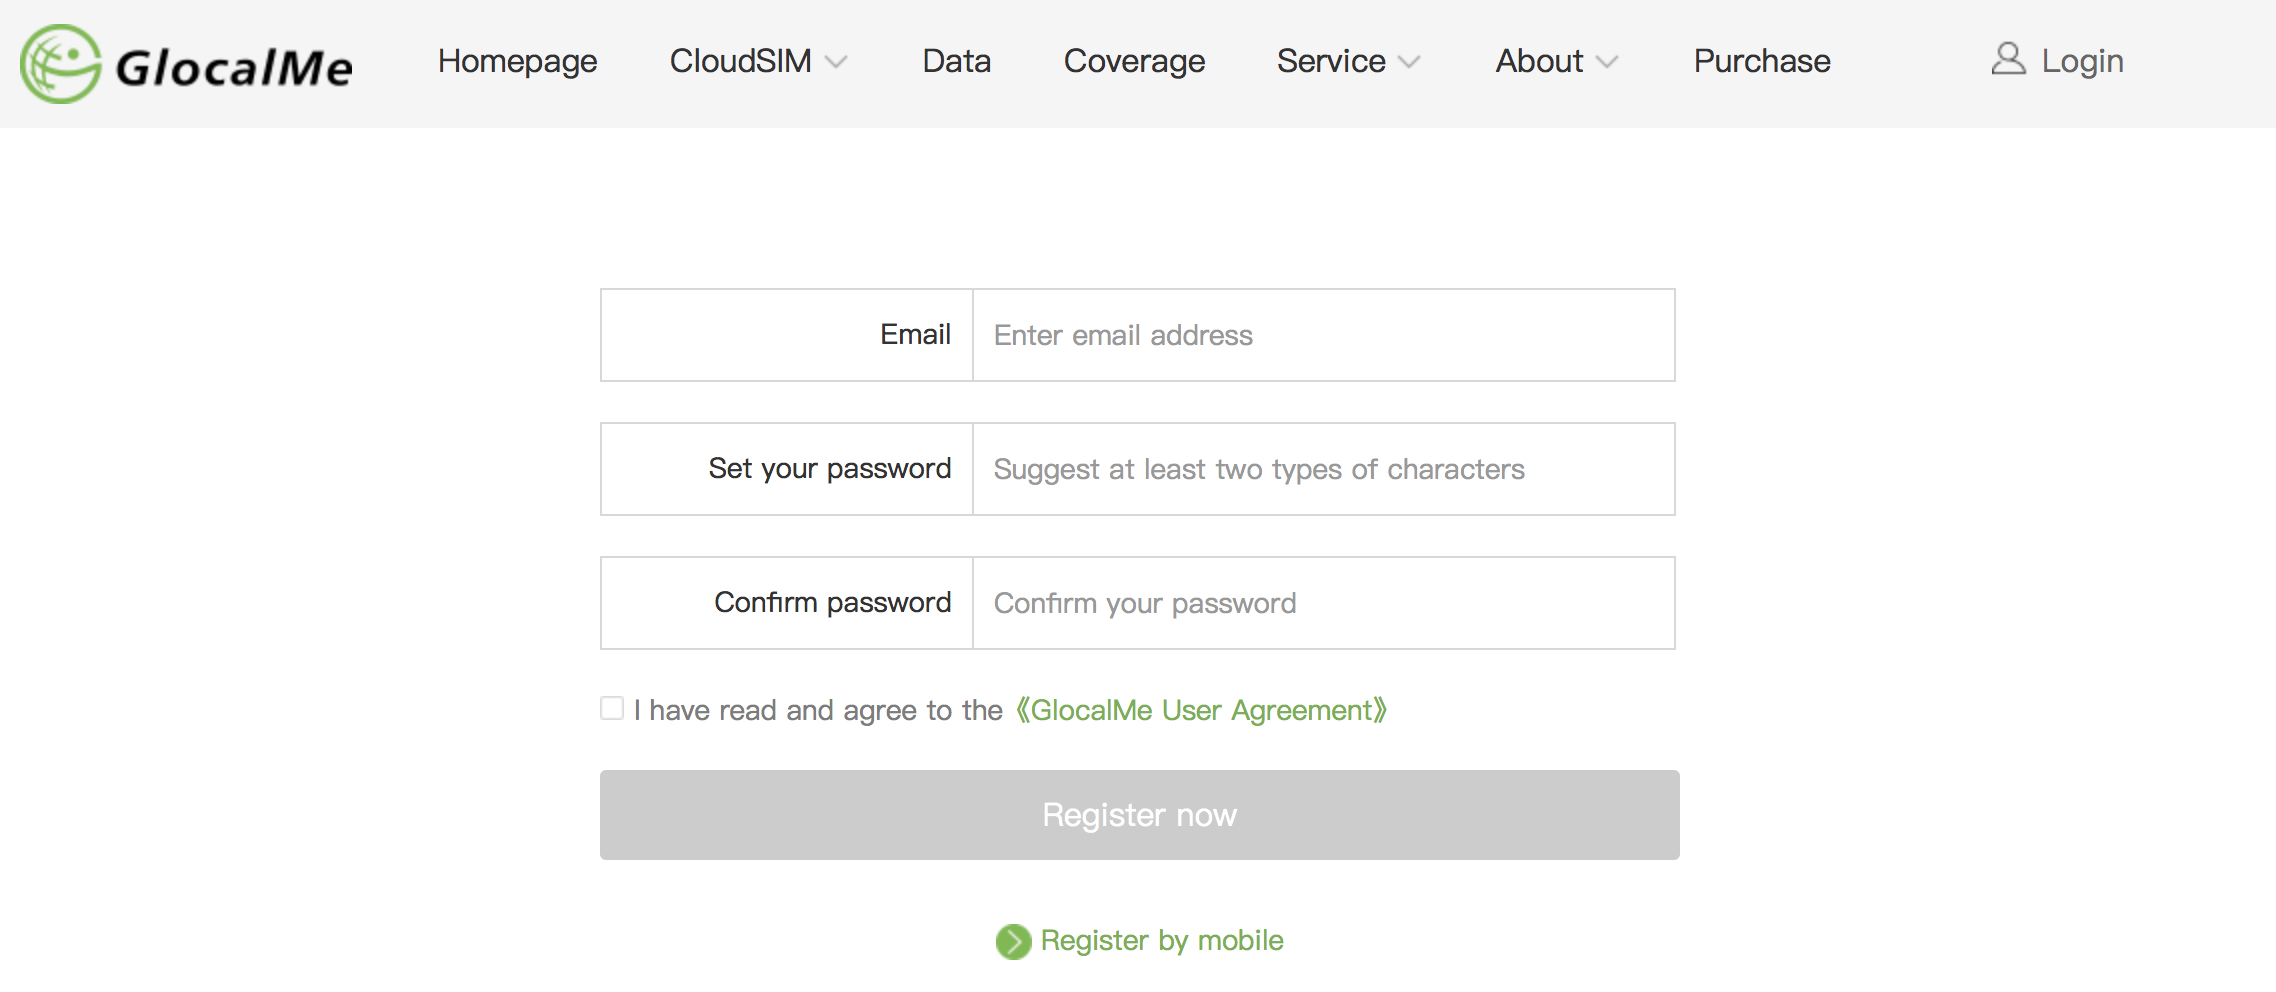2276x992 pixels.
Task: Switch to Register by mobile
Action: click(1162, 940)
